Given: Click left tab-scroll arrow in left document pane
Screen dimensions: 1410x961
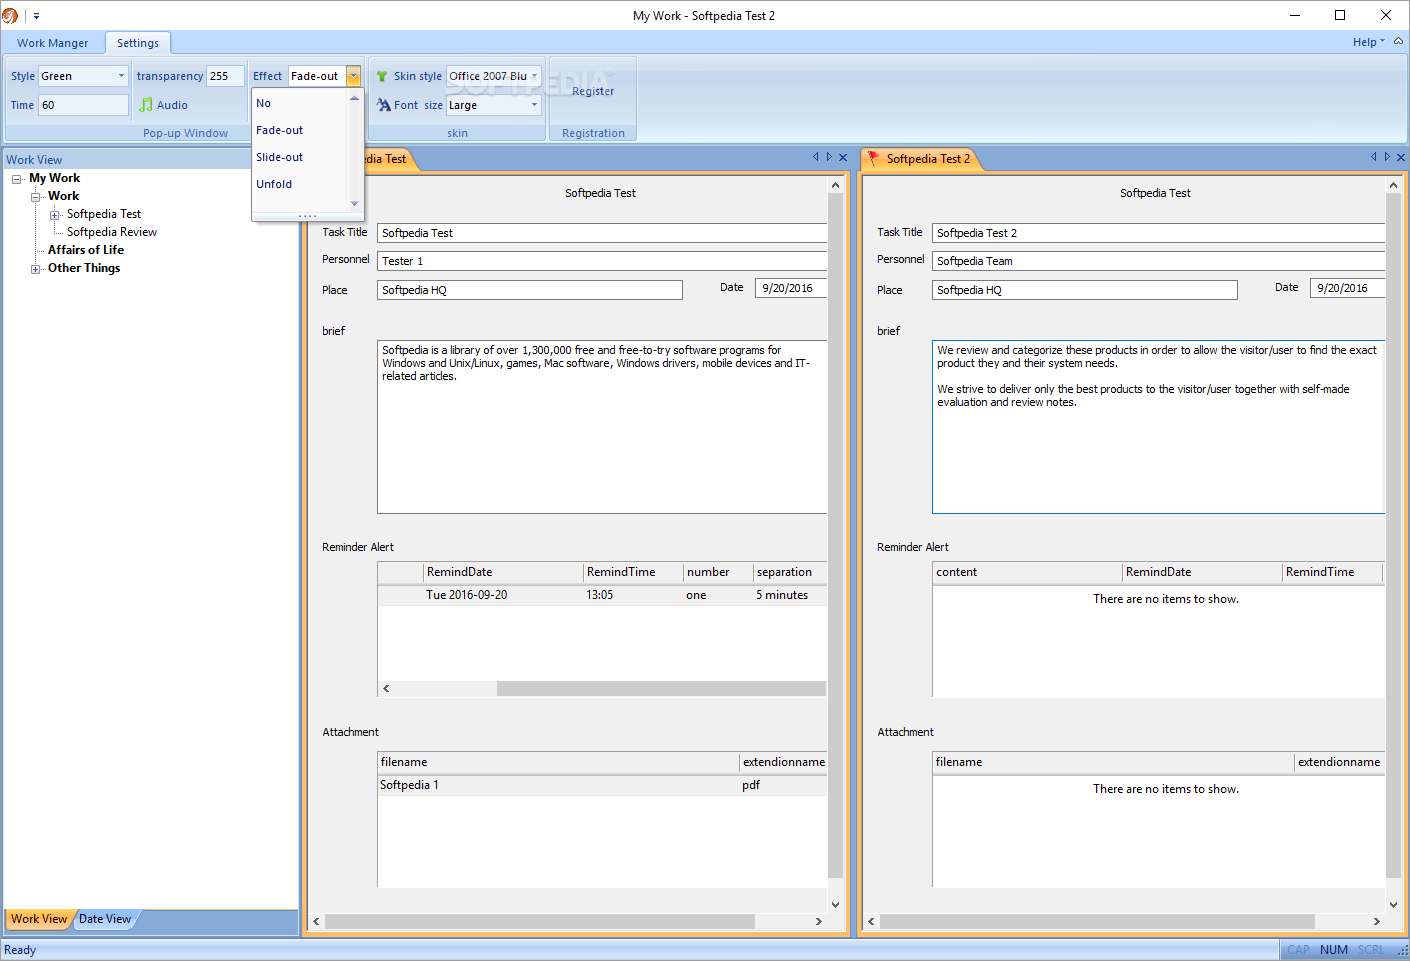Looking at the screenshot, I should 816,157.
